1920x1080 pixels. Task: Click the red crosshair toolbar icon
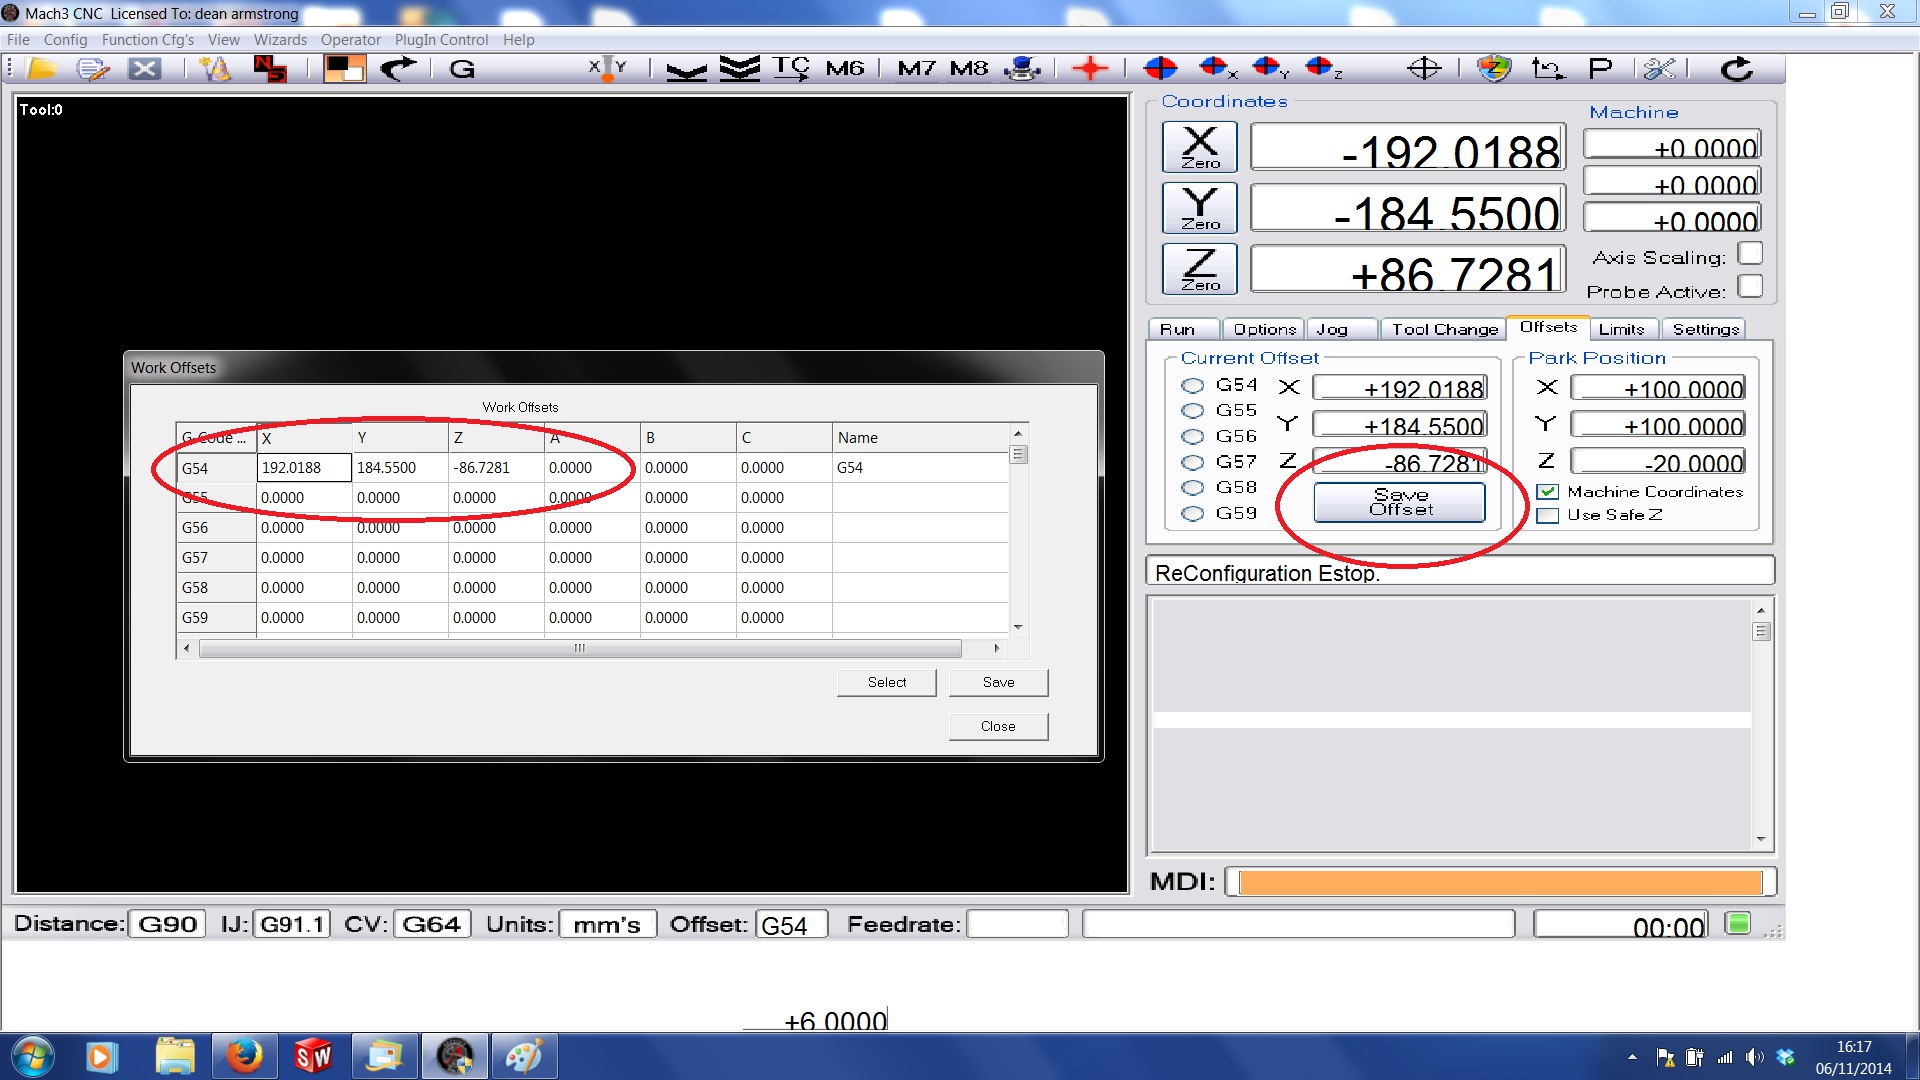coord(1090,69)
